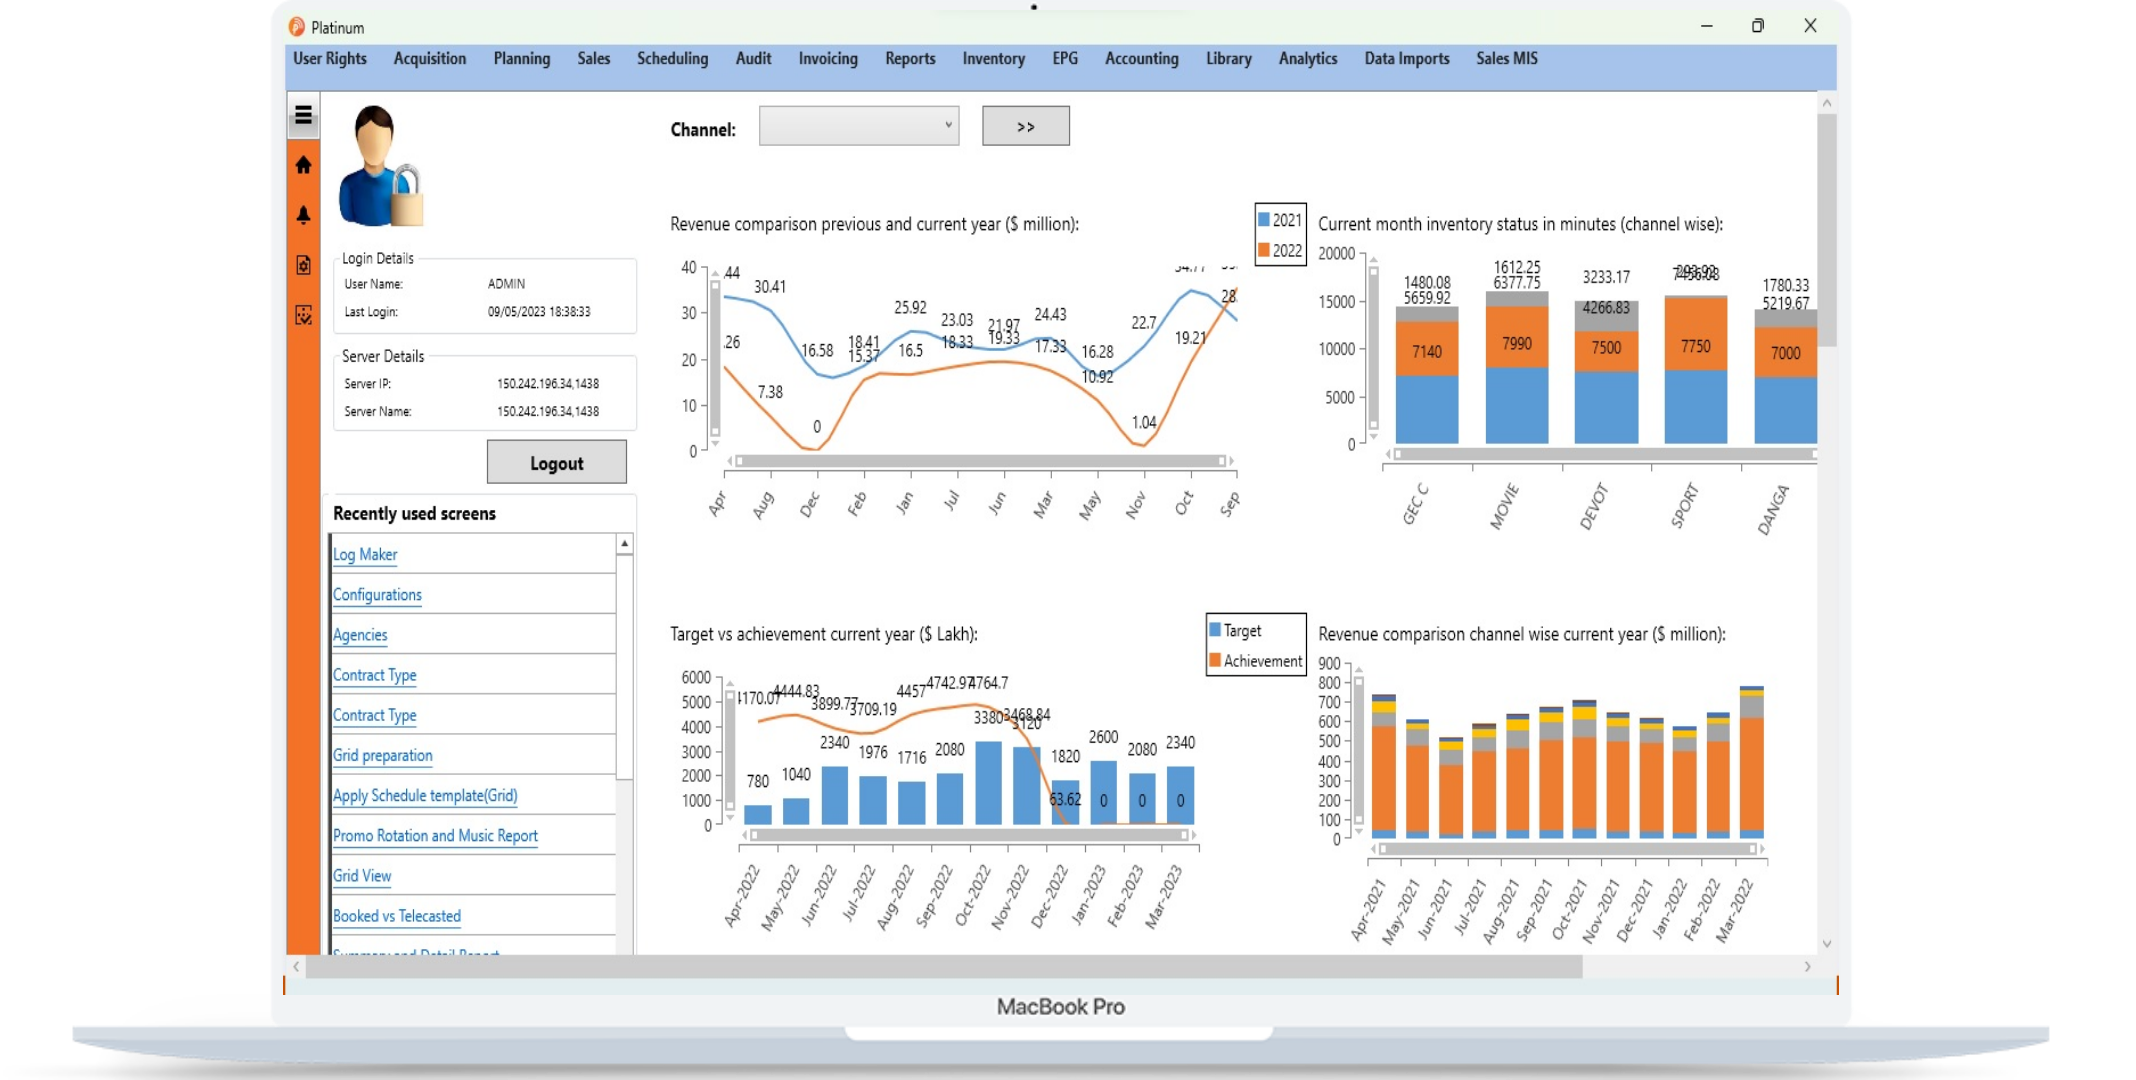Toggle the Achievement entry in the legend
2136x1080 pixels.
click(x=1256, y=660)
